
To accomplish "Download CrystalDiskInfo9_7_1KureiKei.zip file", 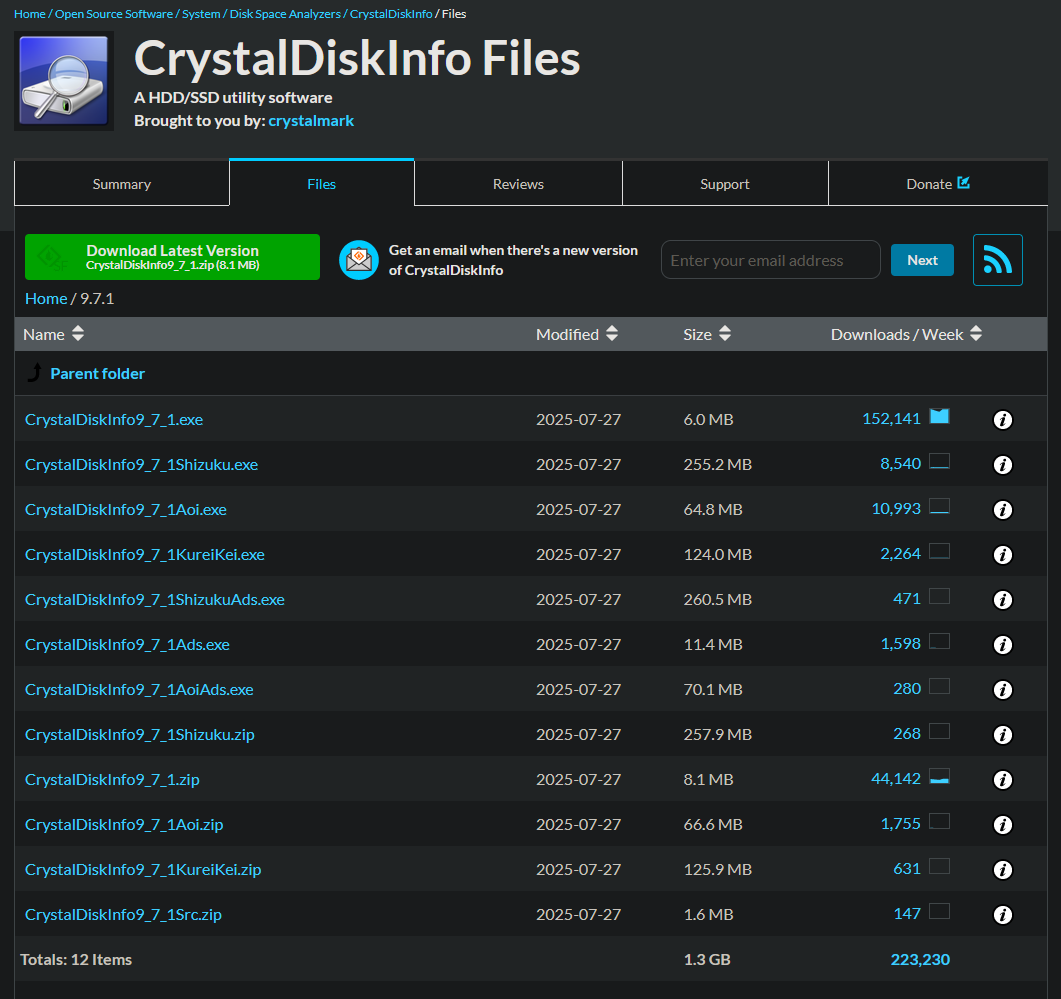I will (x=143, y=870).
